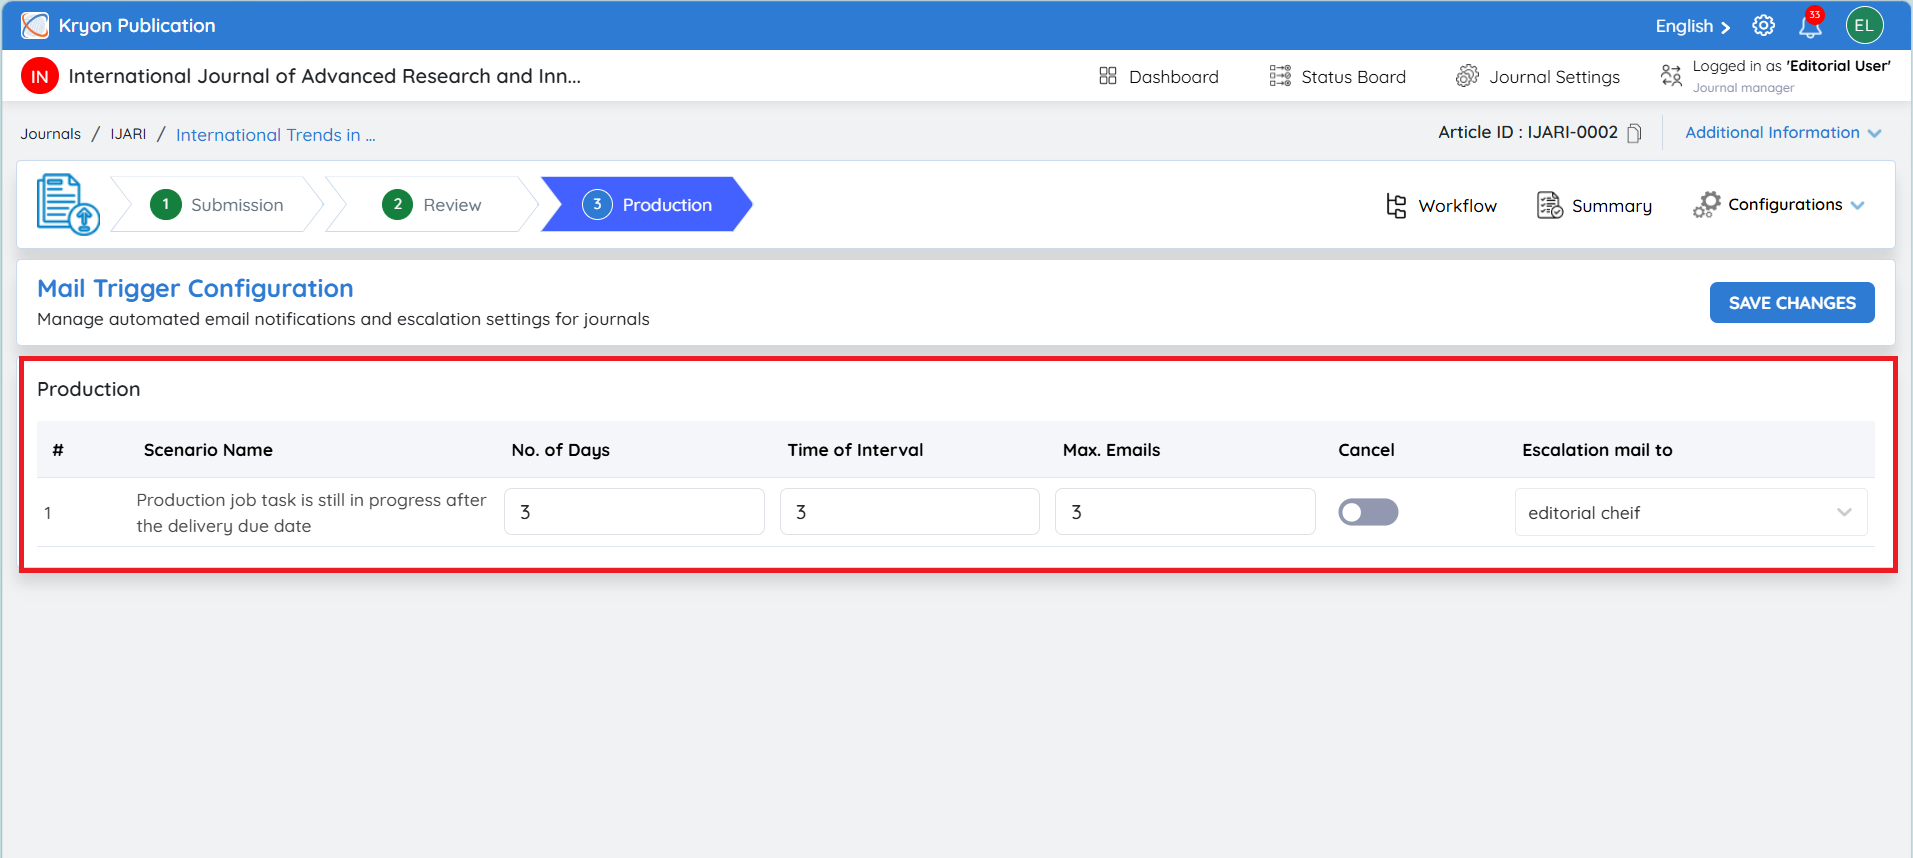Viewport: 1913px width, 858px height.
Task: Open the EL user avatar menu
Action: pyautogui.click(x=1864, y=26)
